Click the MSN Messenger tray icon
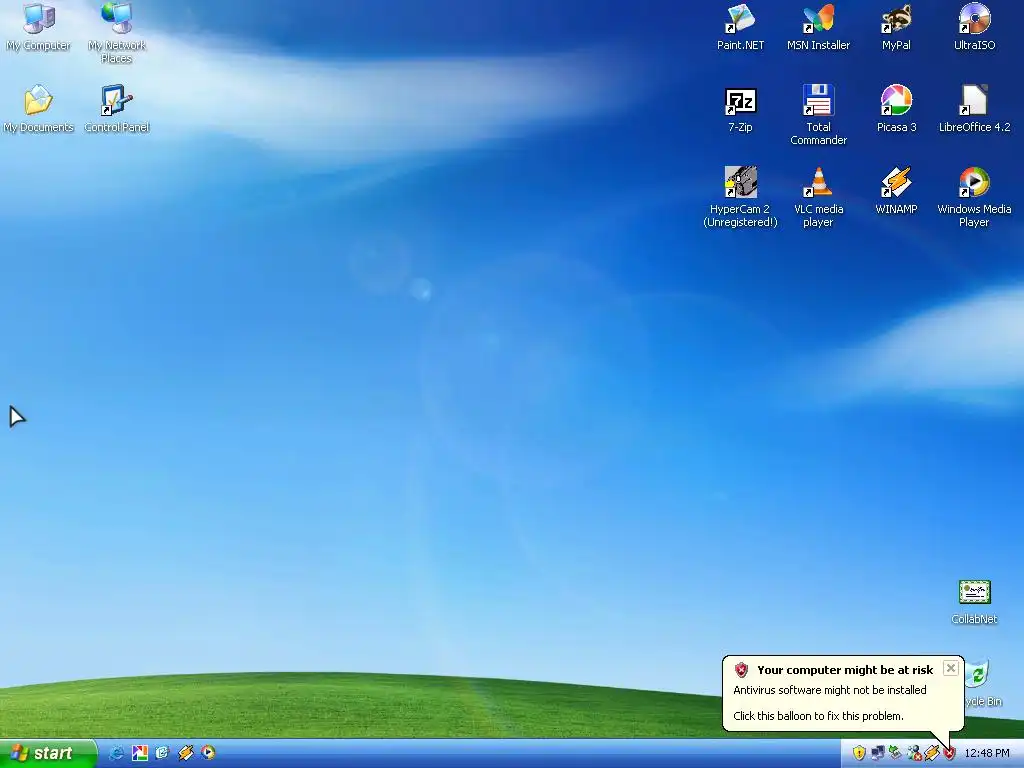The image size is (1024, 768). (914, 754)
